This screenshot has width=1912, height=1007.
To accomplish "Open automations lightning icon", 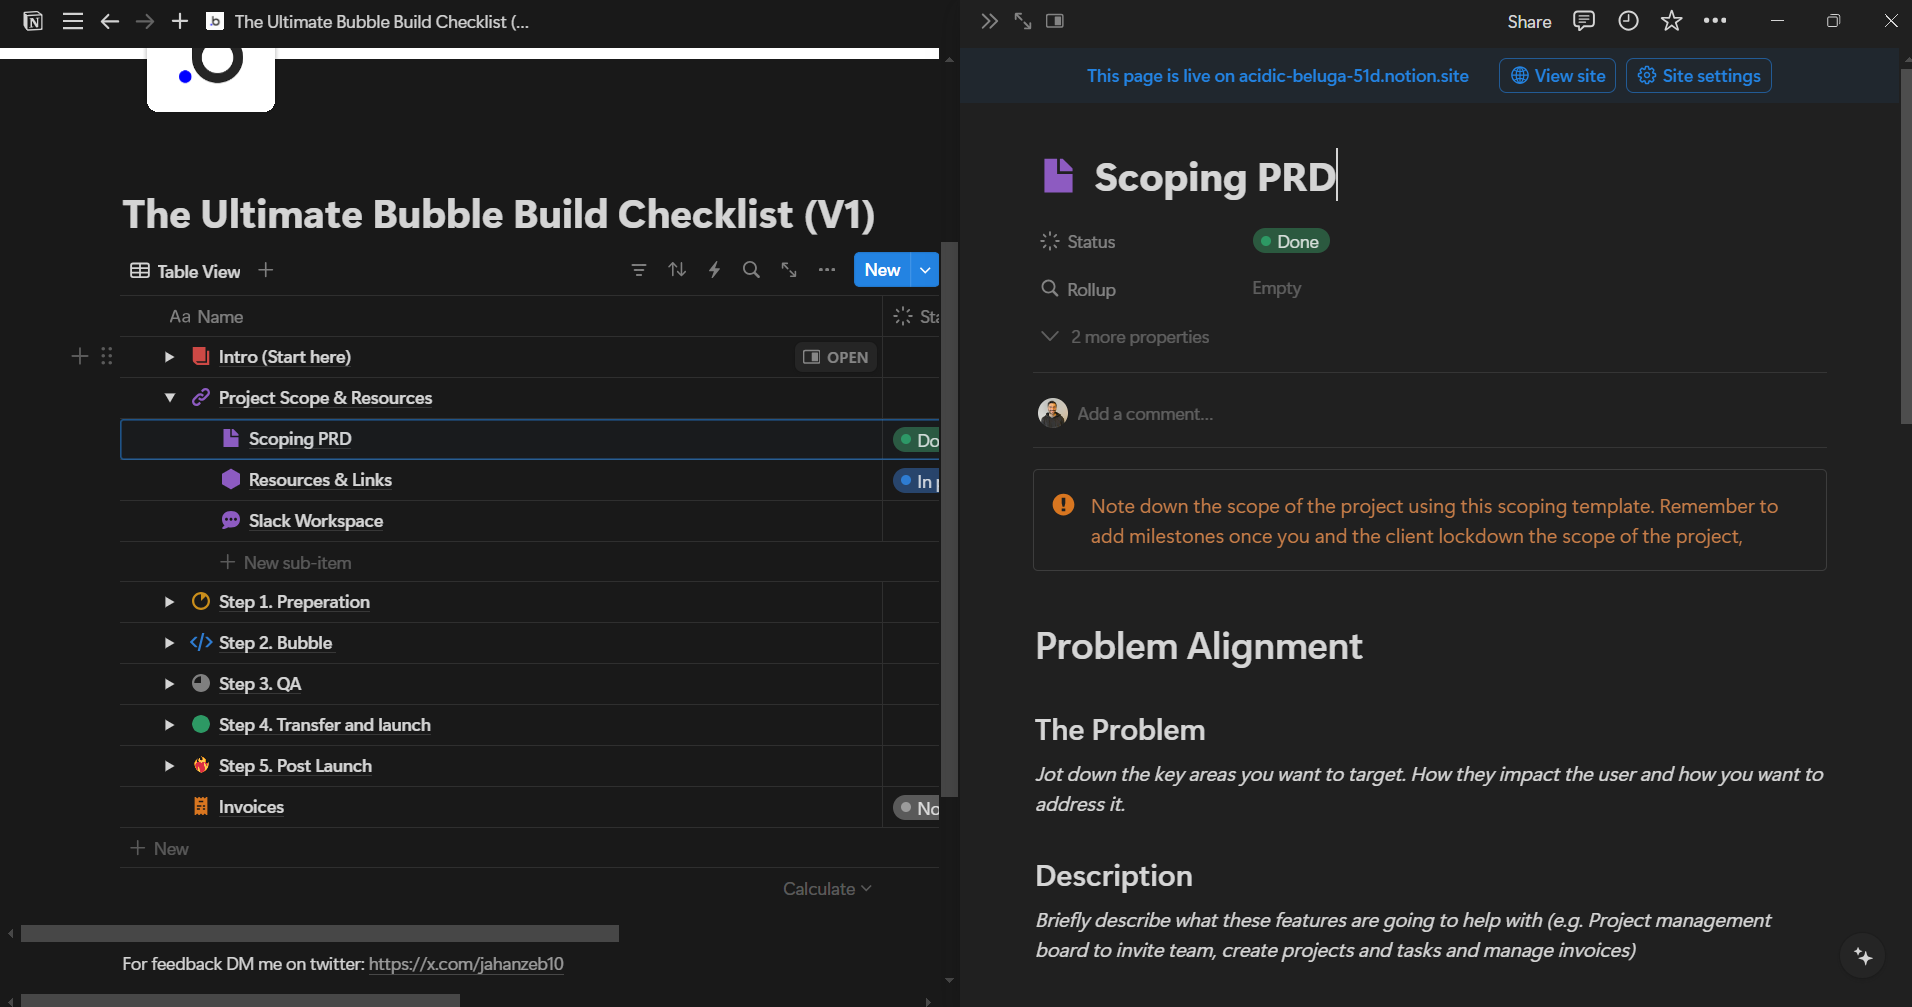I will coord(714,270).
